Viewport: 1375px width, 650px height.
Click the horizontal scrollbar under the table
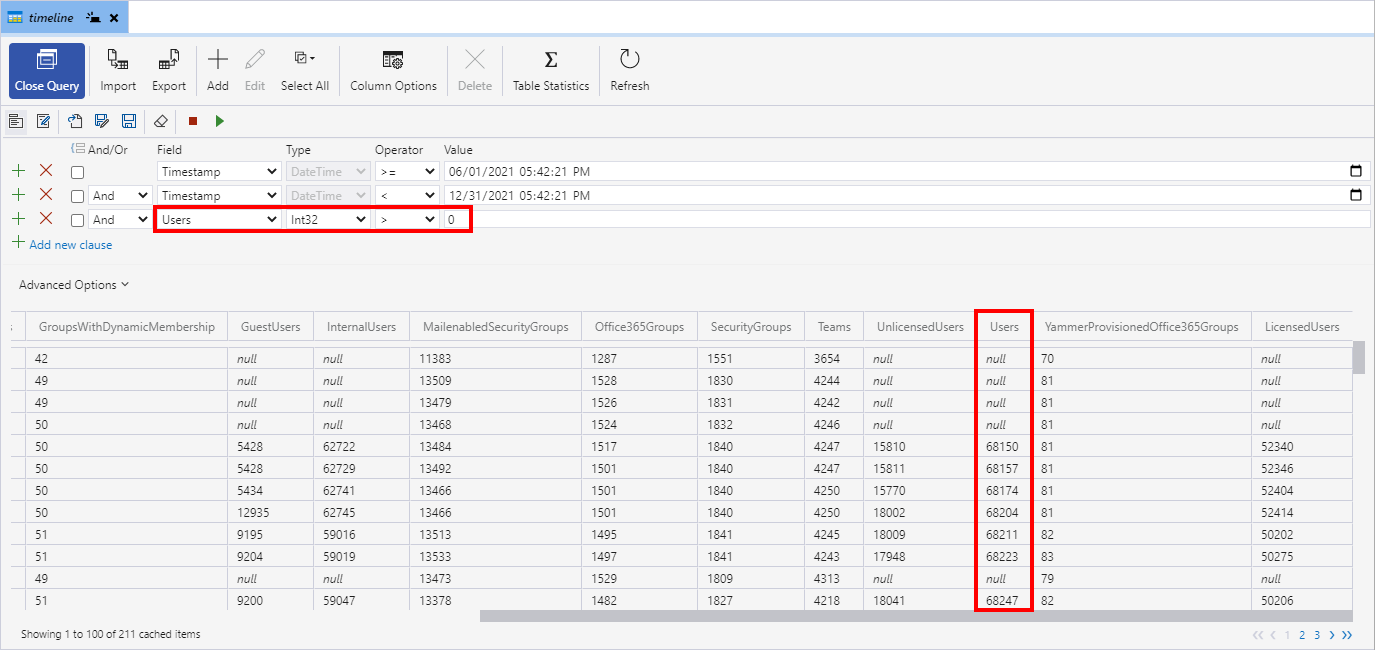click(x=915, y=616)
